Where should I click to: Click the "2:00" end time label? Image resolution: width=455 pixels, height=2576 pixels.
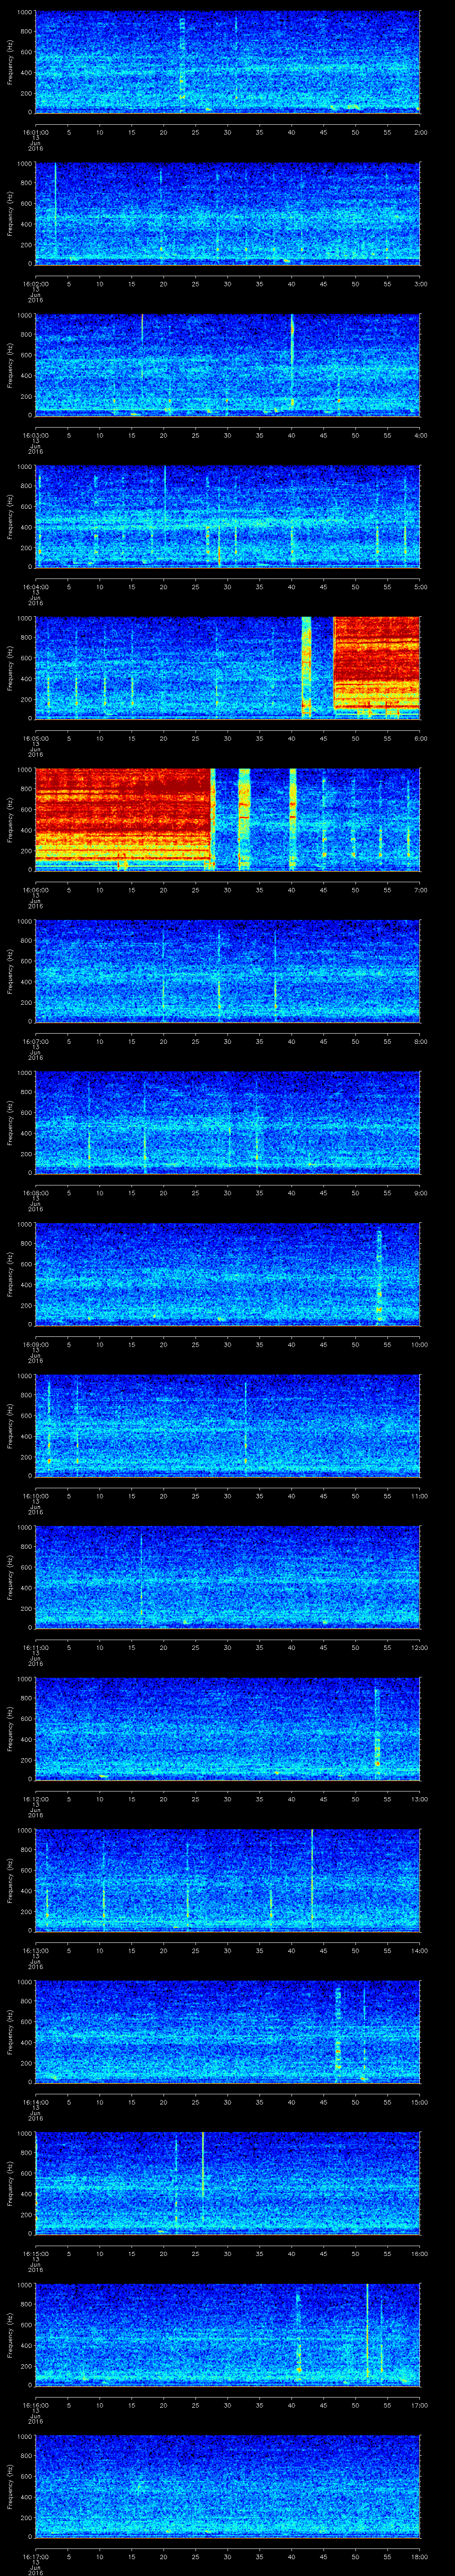pos(420,131)
